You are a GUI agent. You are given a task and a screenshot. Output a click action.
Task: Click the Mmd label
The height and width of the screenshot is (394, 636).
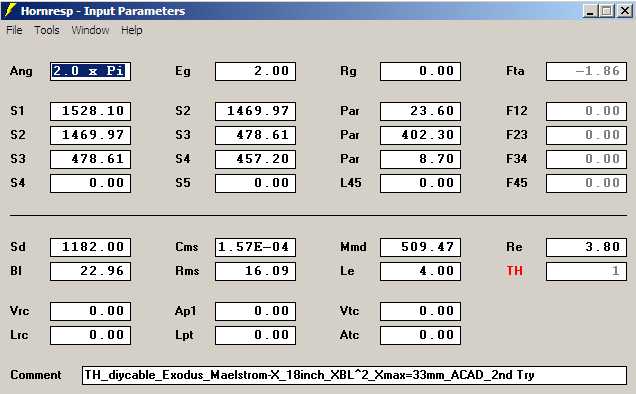[353, 247]
